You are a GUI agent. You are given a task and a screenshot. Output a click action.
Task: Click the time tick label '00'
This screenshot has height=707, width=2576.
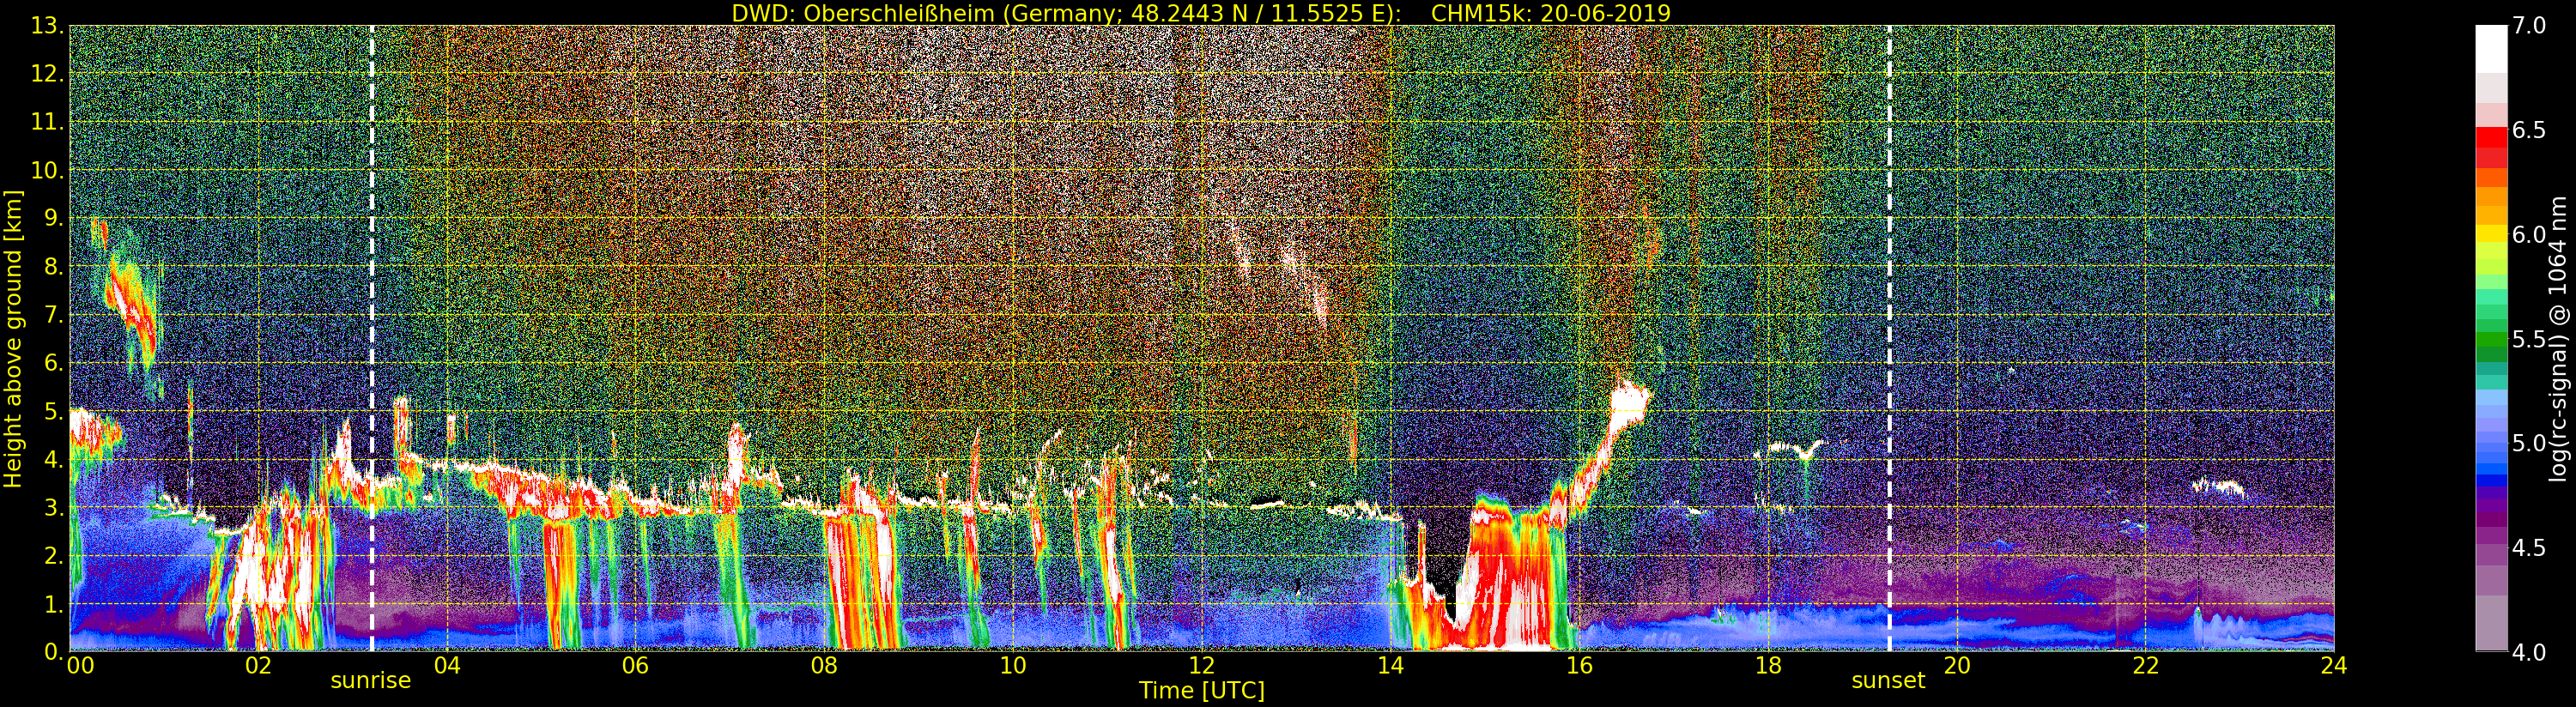[x=80, y=666]
